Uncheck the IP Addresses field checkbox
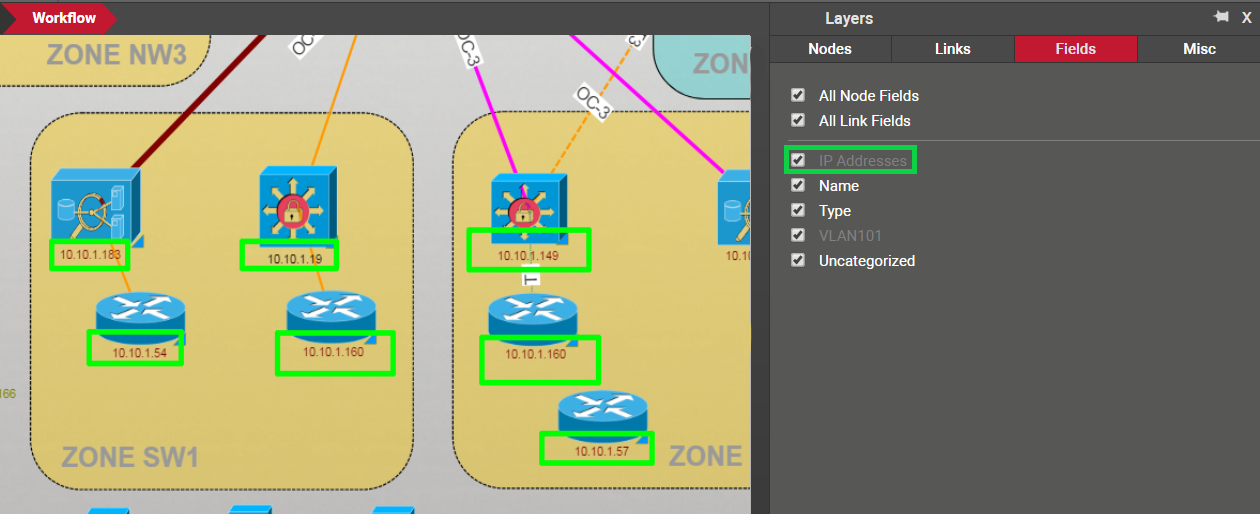The image size is (1260, 514). click(x=798, y=160)
